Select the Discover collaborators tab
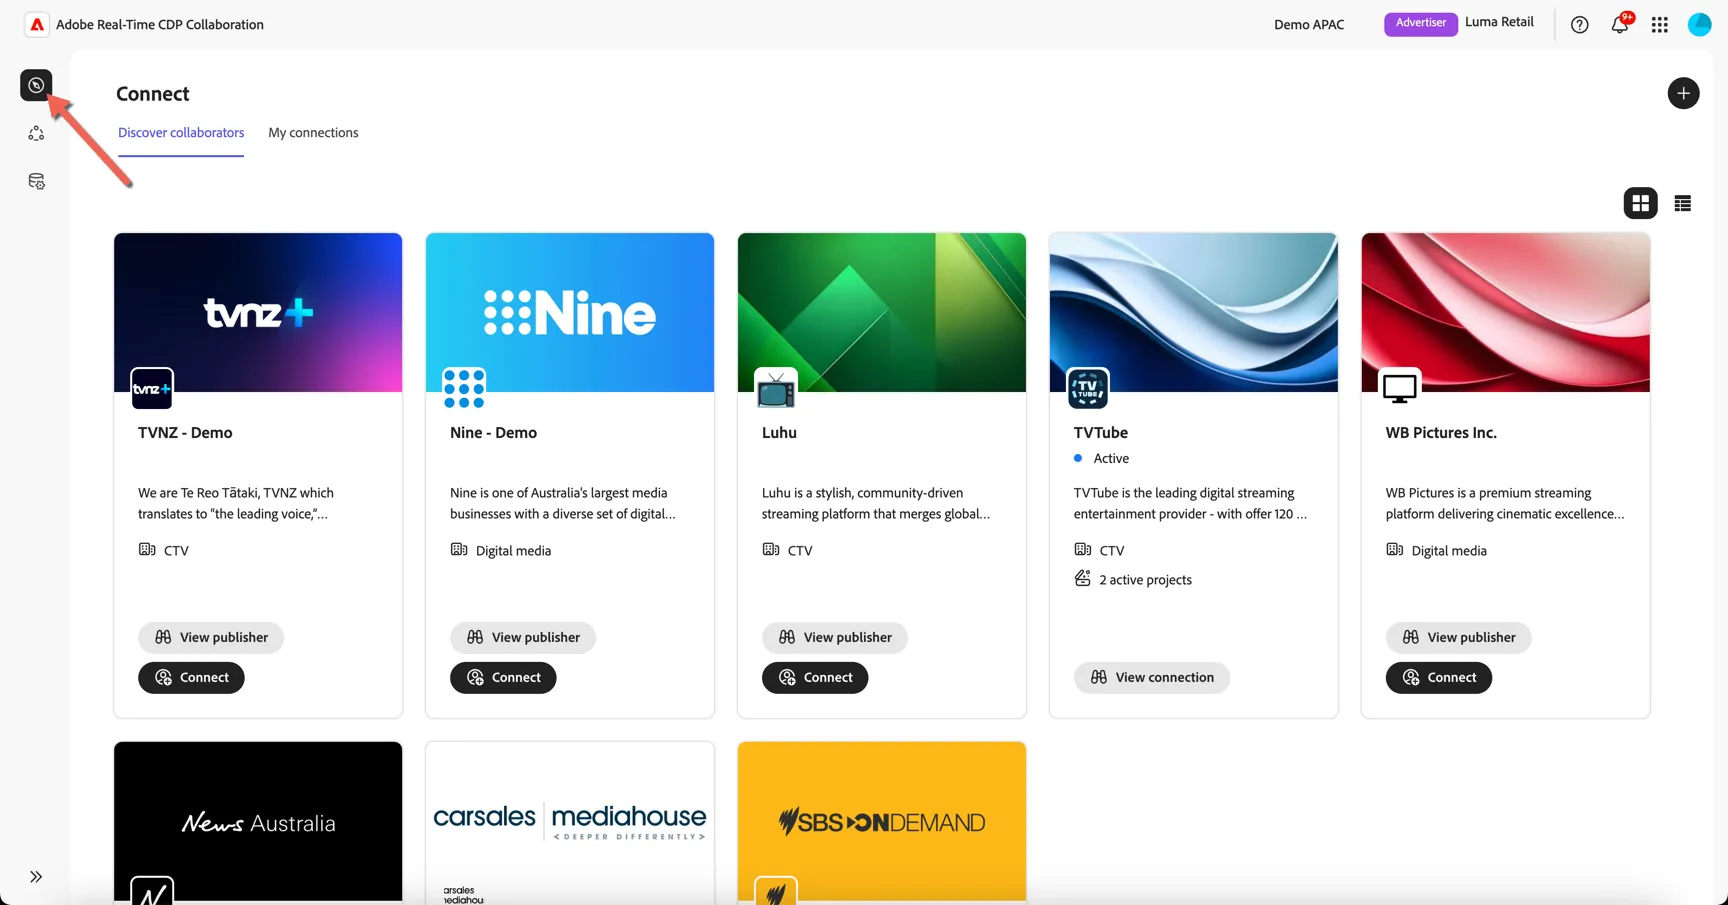The image size is (1728, 905). 181,132
